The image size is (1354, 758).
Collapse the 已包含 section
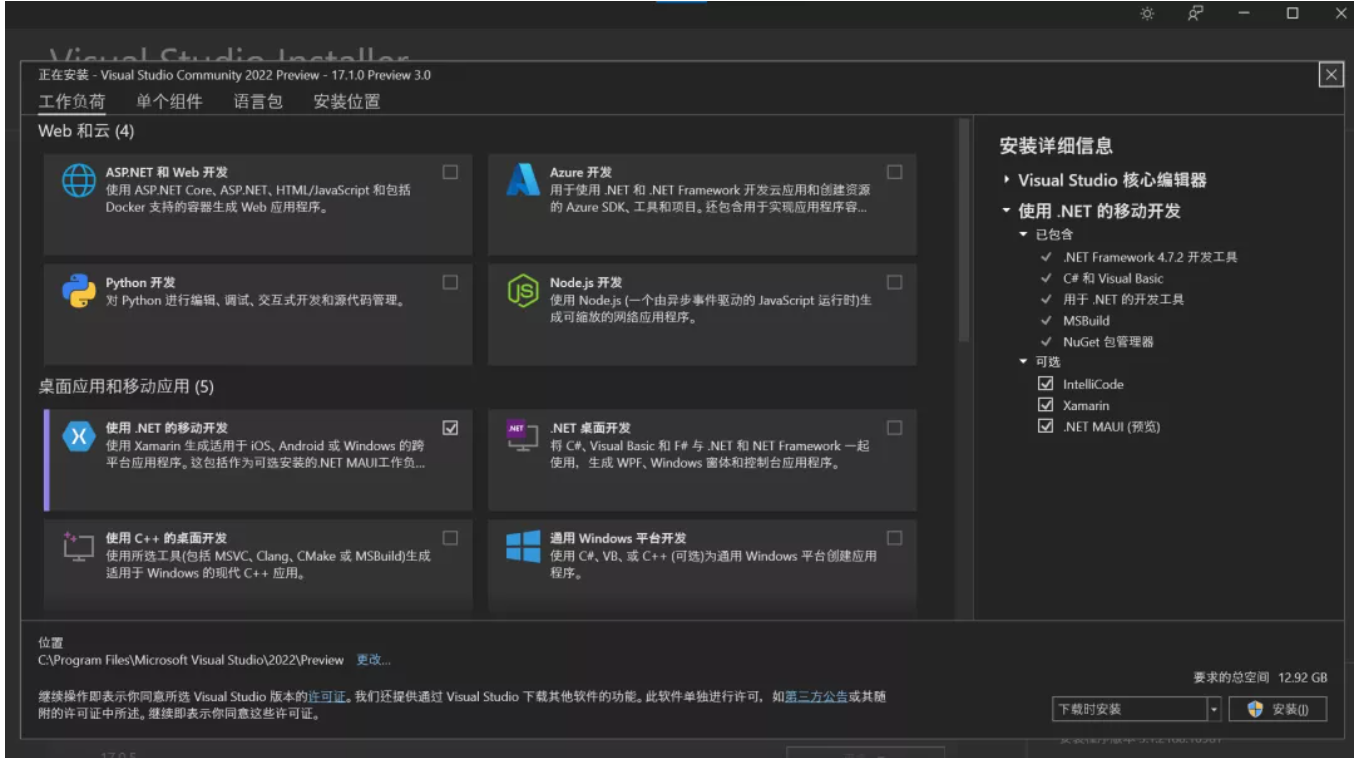[x=1023, y=234]
